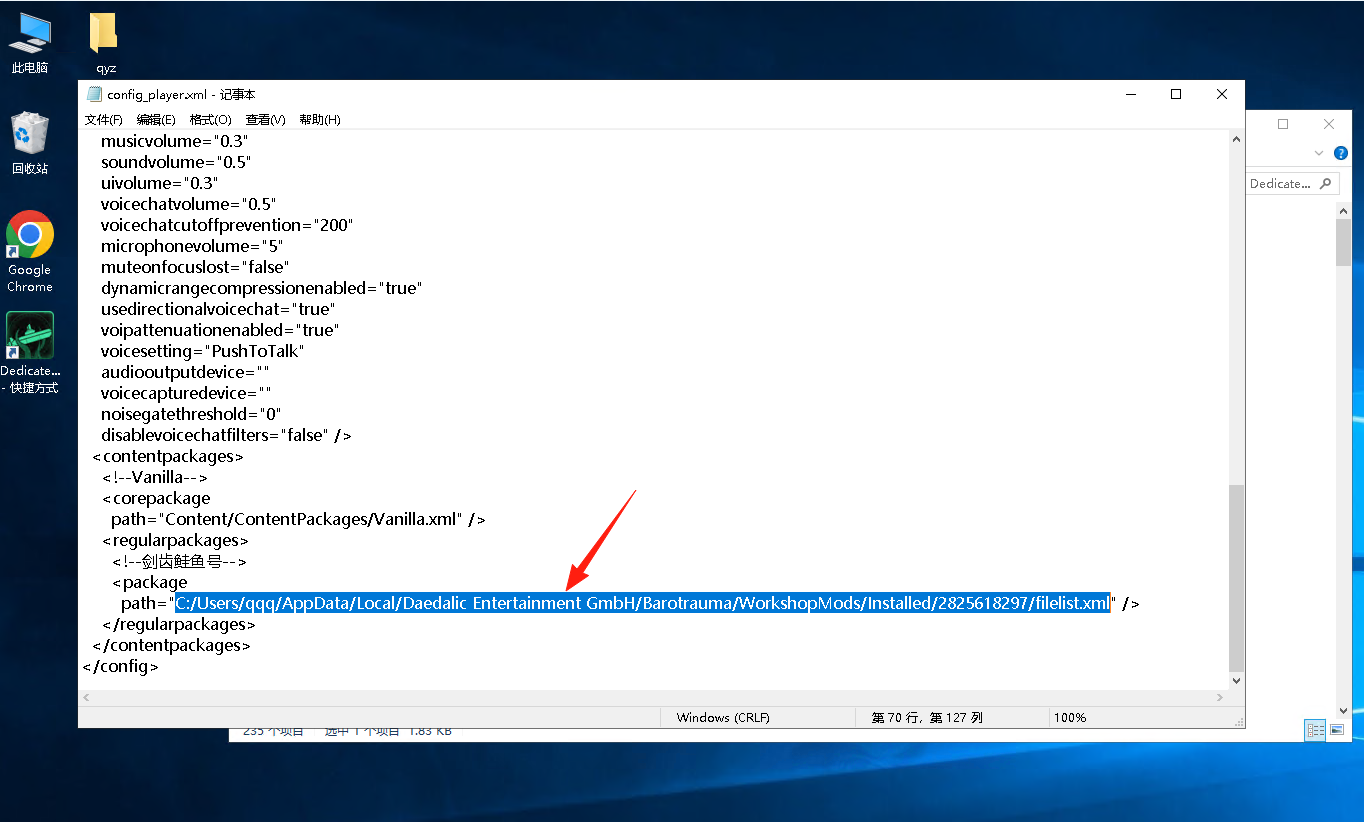This screenshot has width=1364, height=822.
Task: Click the voicecapturedevice="" line
Action: click(x=186, y=393)
